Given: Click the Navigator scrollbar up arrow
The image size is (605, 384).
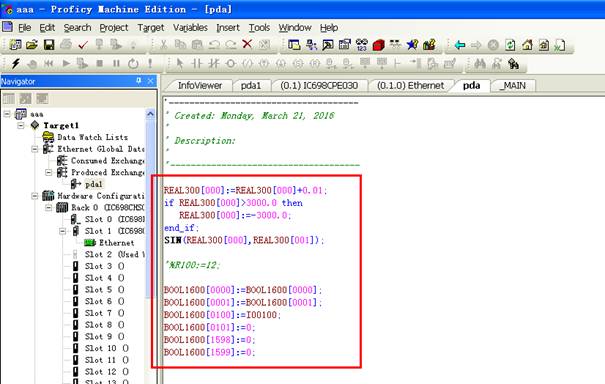Looking at the screenshot, I should [150, 114].
